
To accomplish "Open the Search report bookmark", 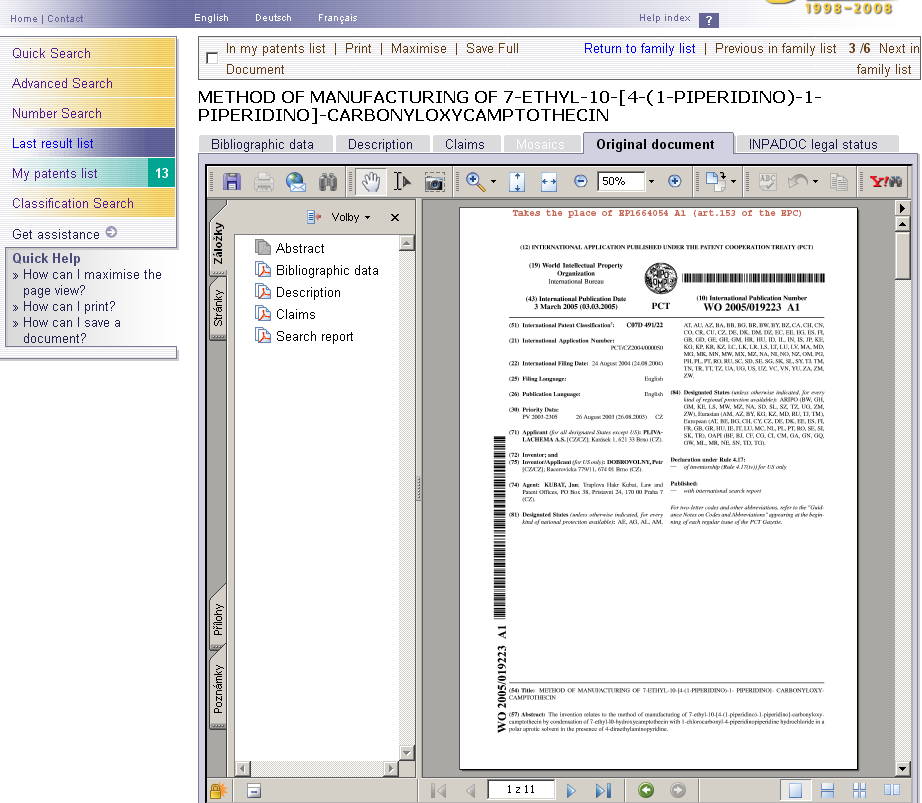I will click(315, 337).
